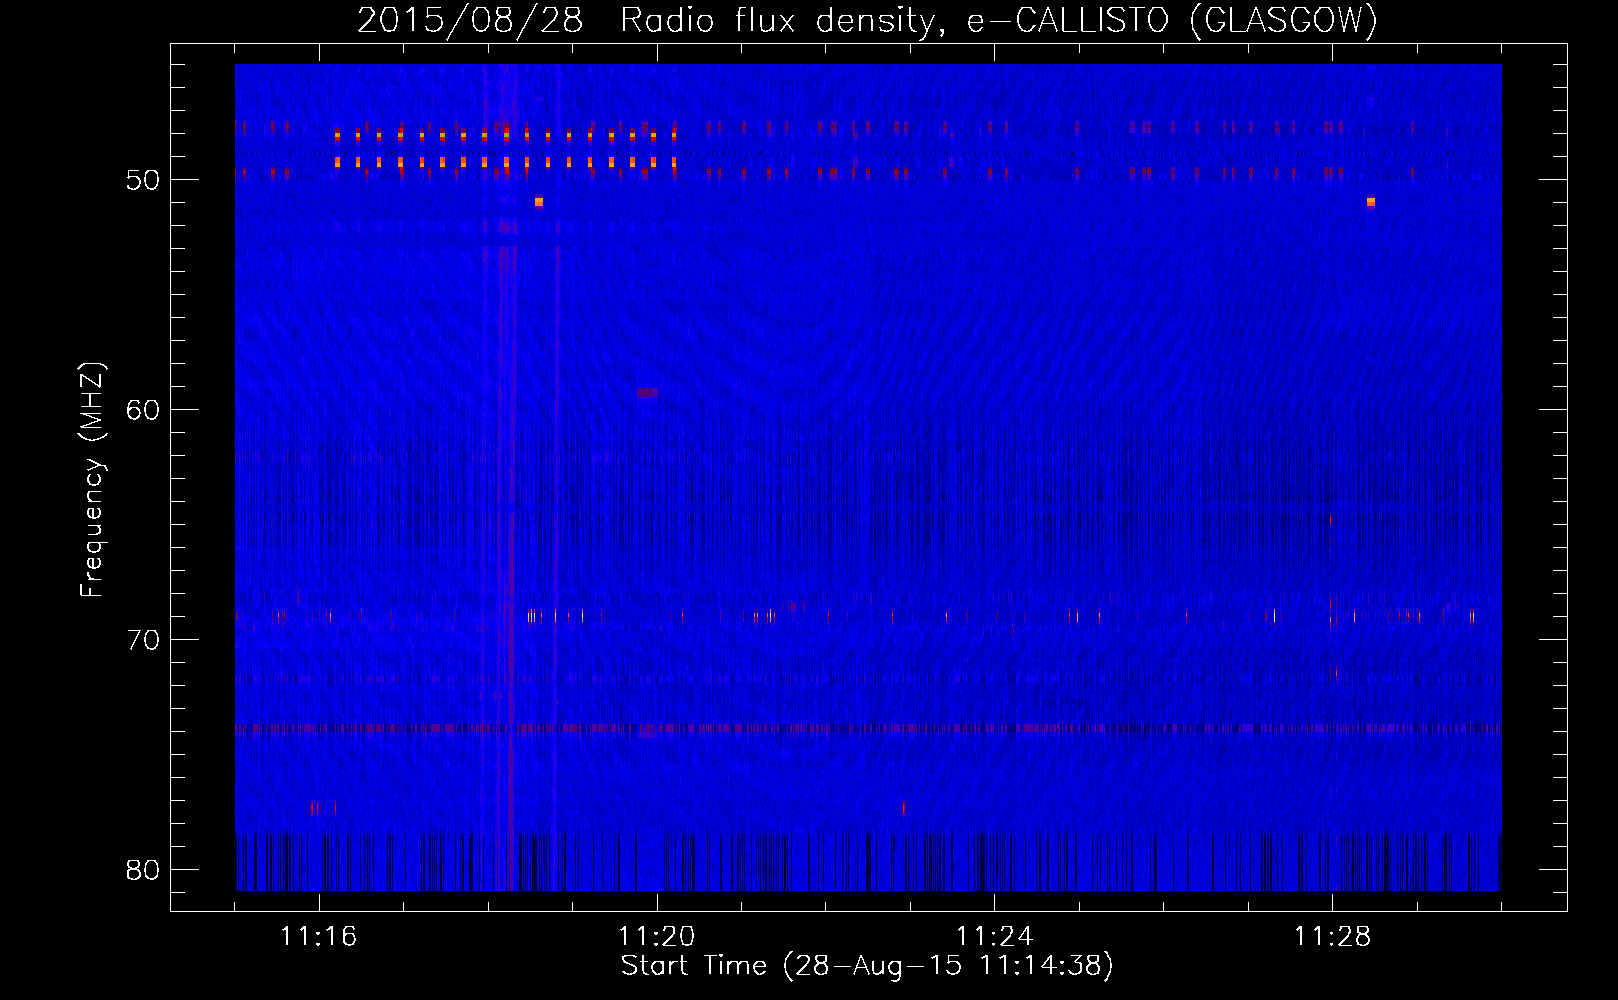Click the x-axis label "Start Time (28-Aug-15 11:14:38)"

(866, 966)
